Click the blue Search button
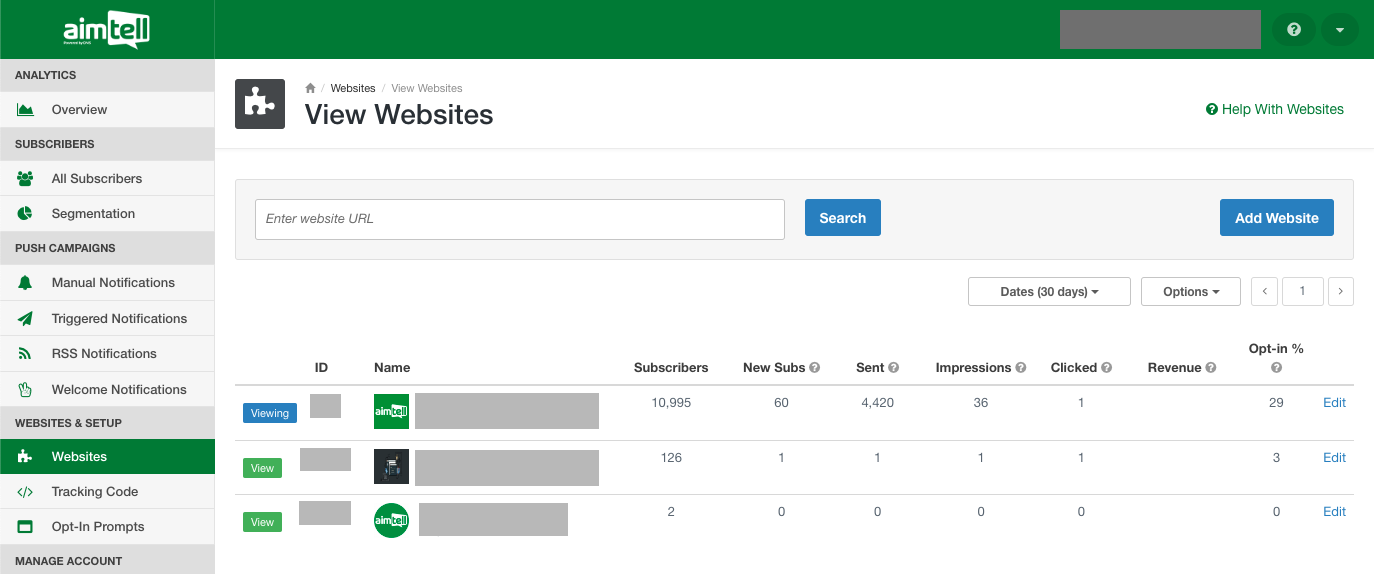The image size is (1374, 574). (842, 218)
